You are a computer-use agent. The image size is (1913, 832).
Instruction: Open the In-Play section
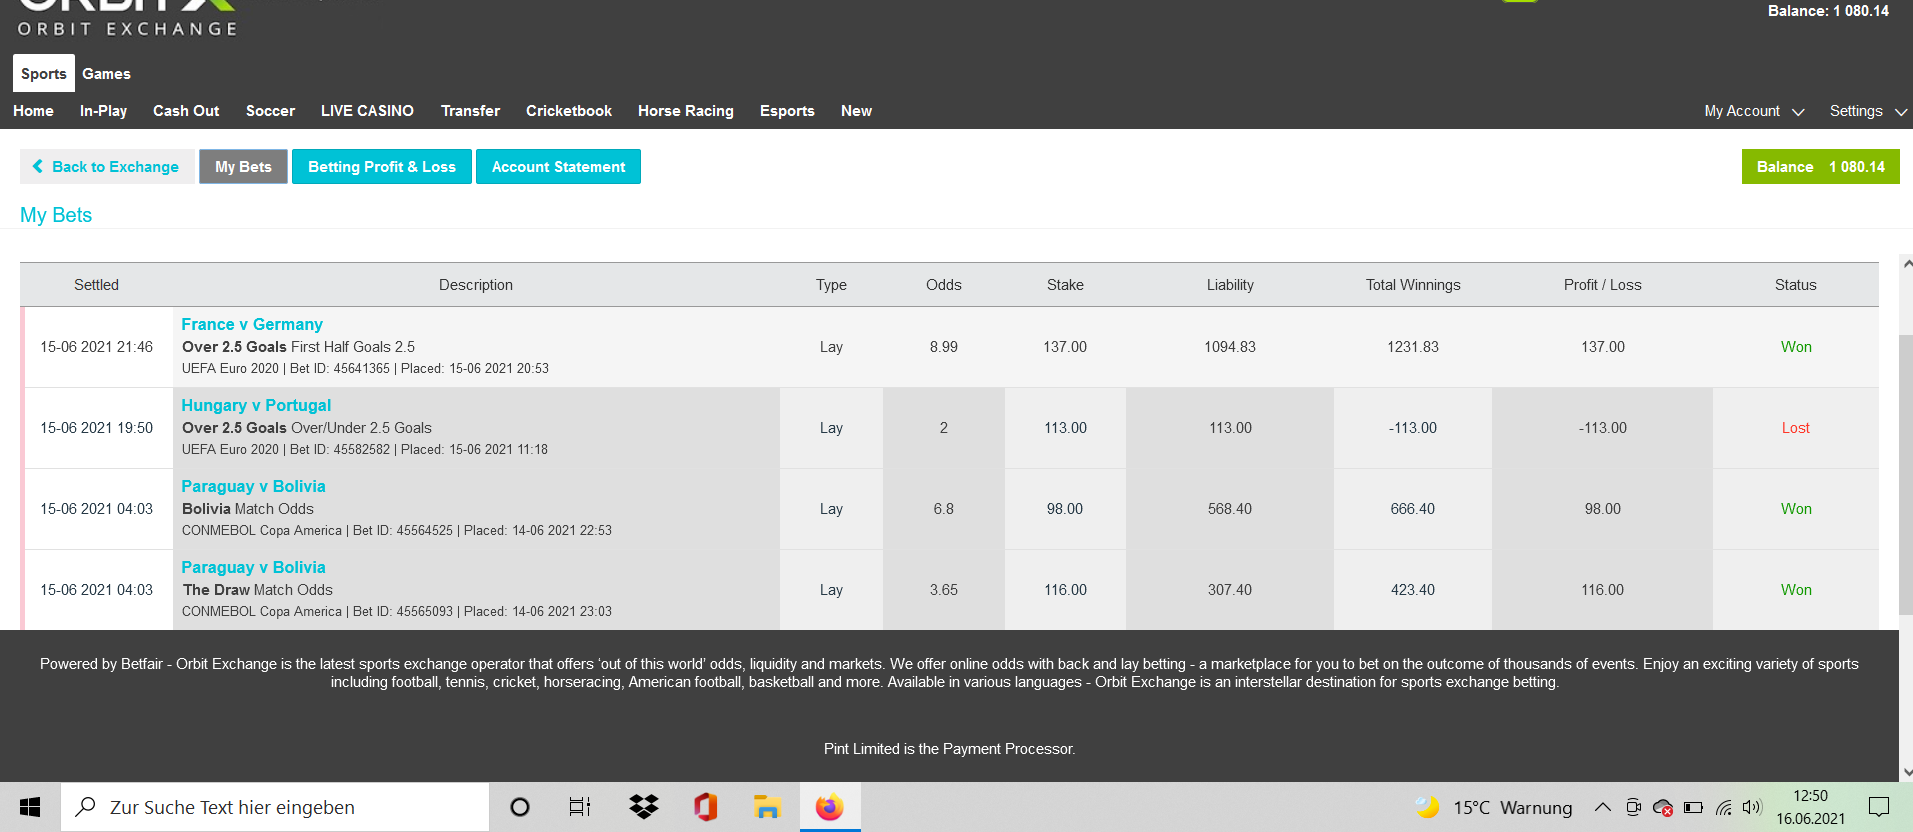coord(103,111)
